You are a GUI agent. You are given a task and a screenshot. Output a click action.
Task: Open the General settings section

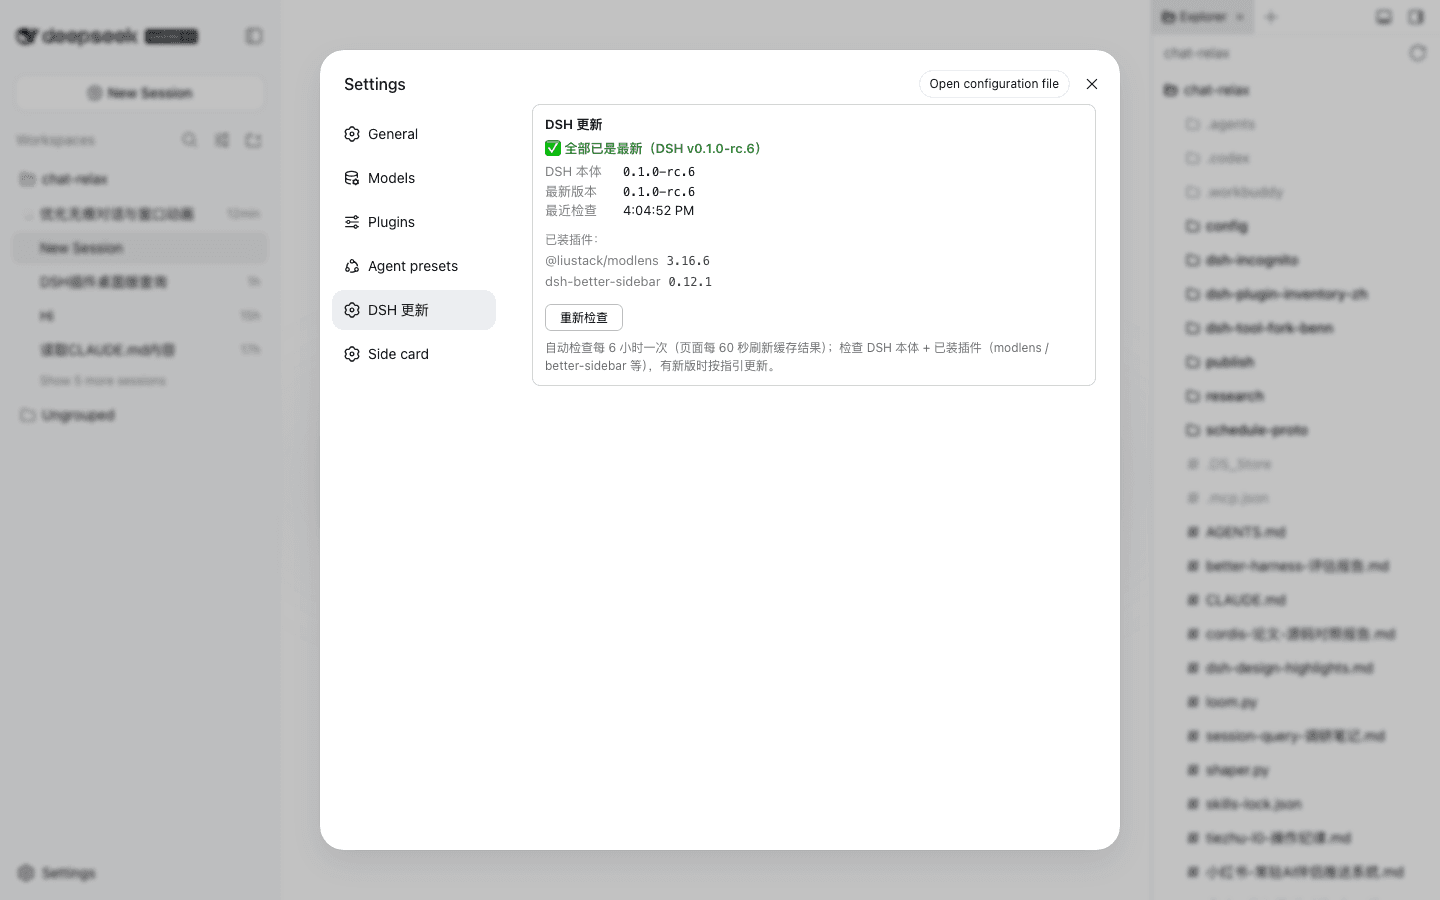pos(414,134)
